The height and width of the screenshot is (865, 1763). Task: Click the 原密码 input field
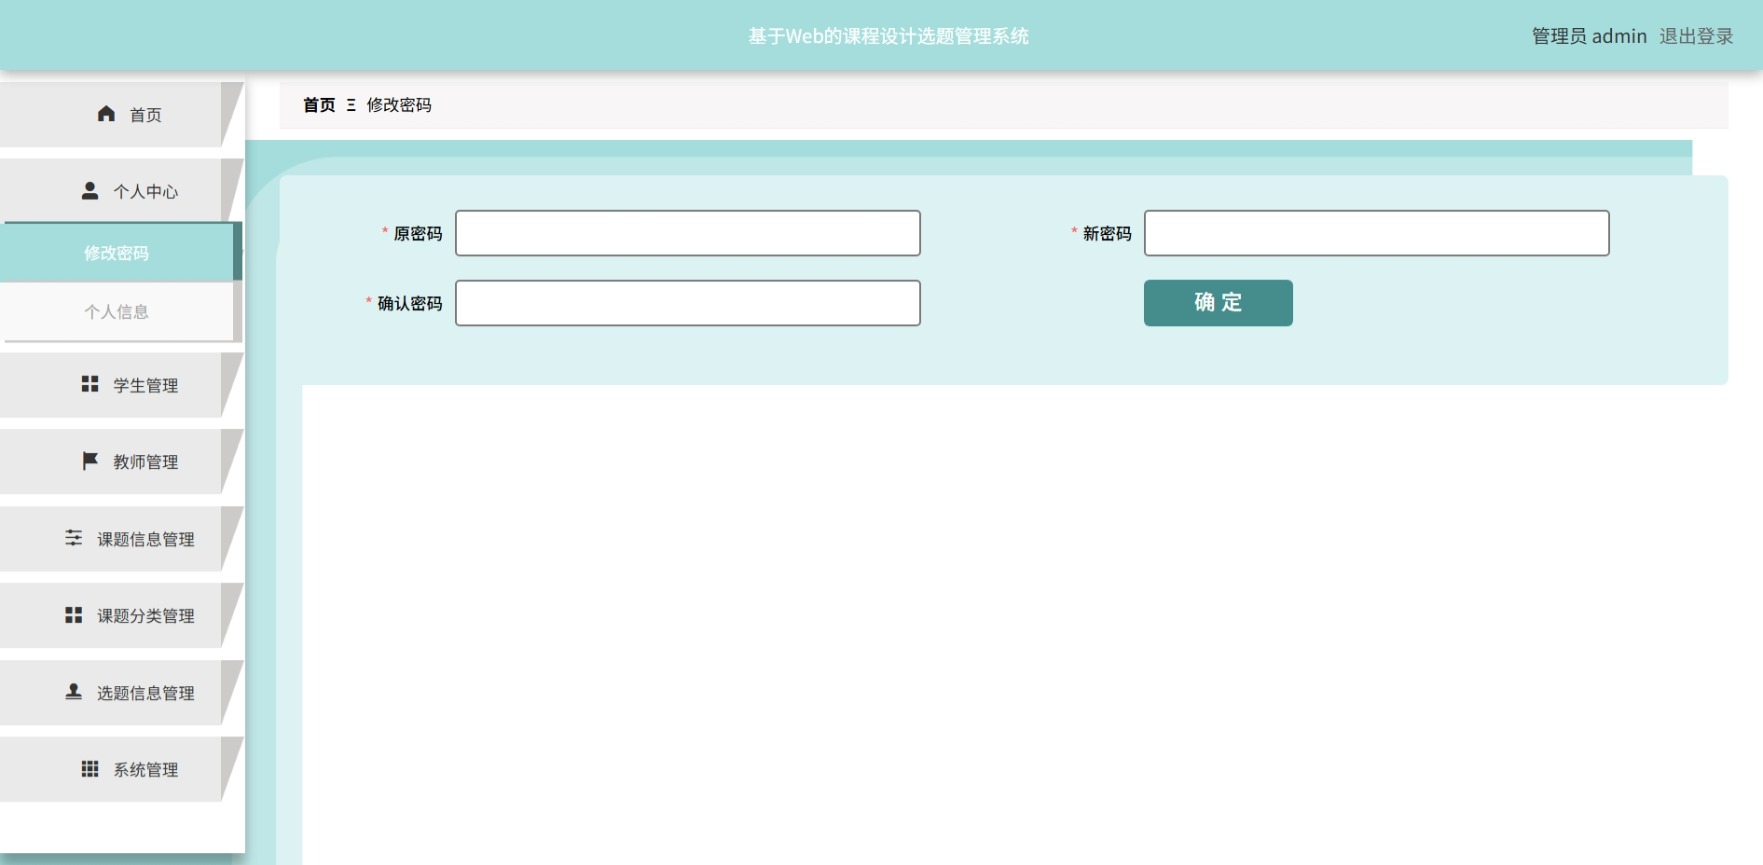click(x=688, y=233)
